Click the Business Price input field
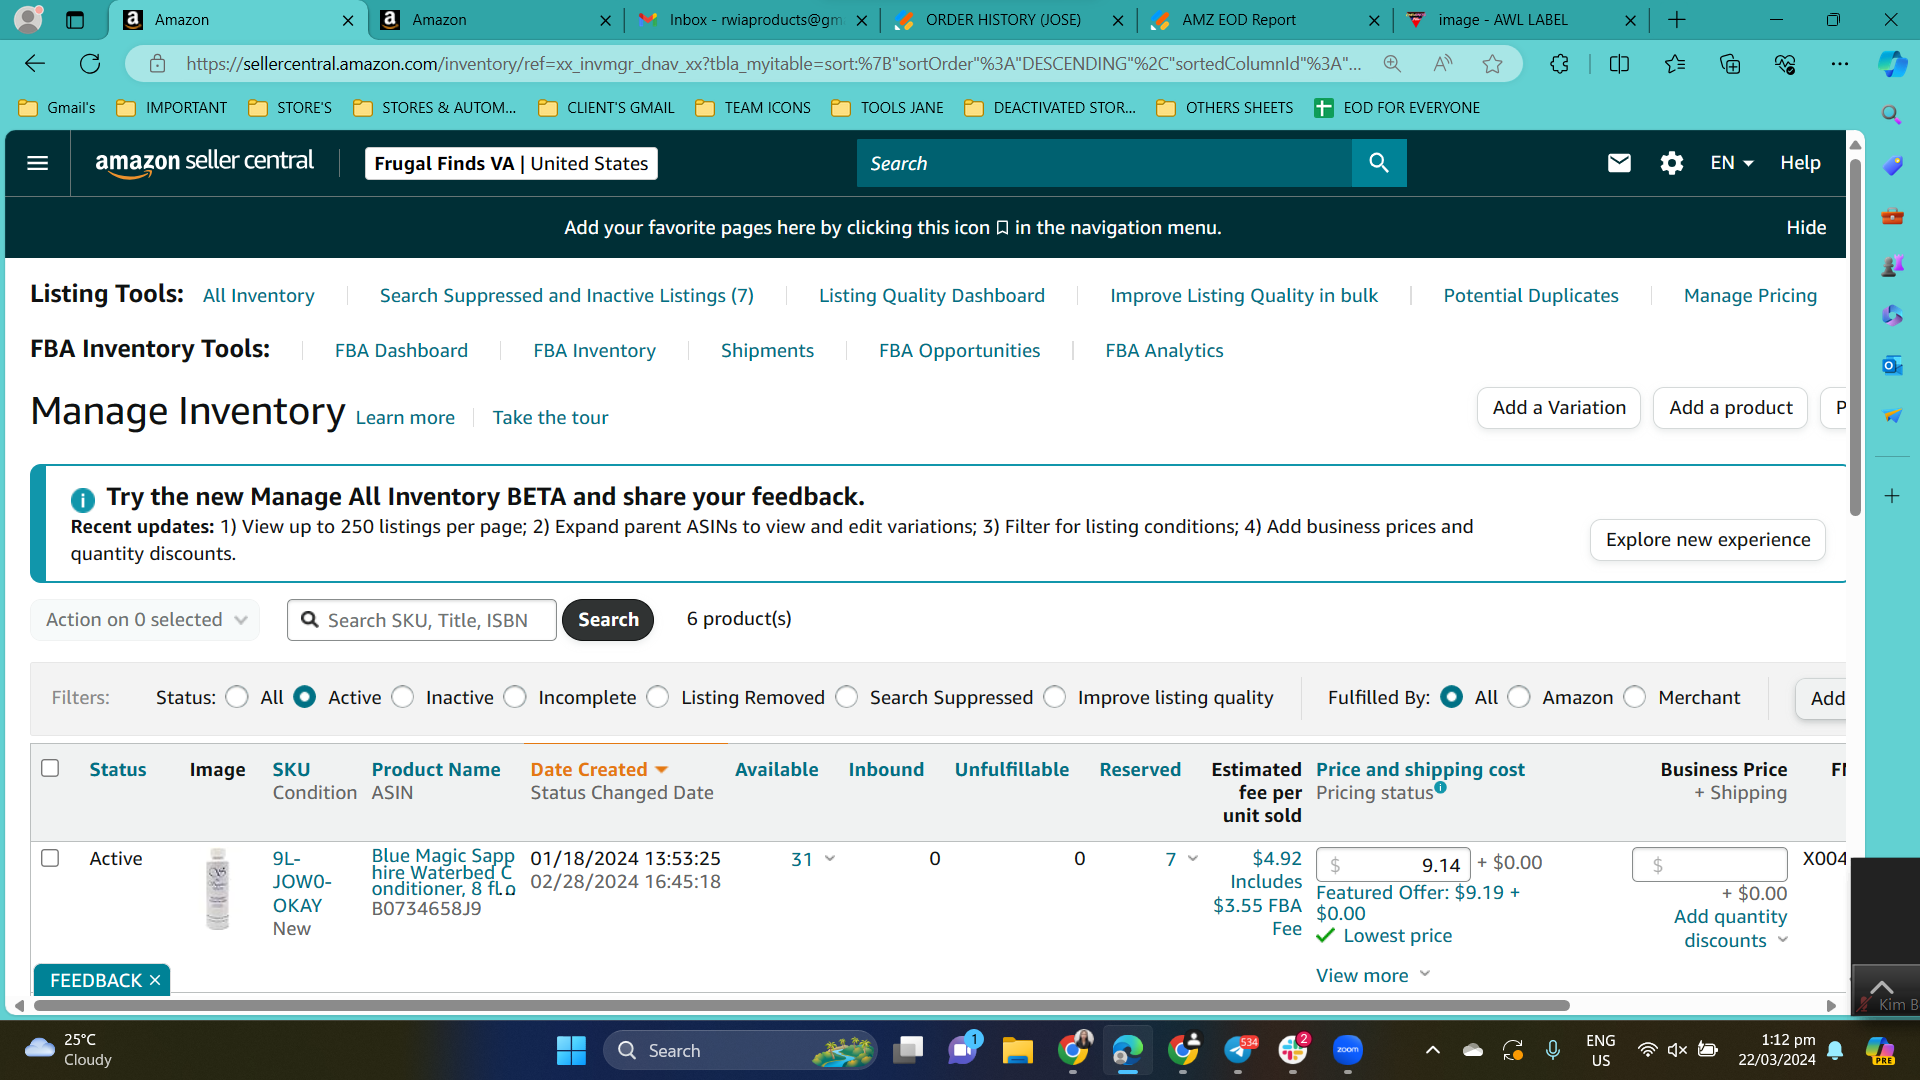 (1709, 865)
